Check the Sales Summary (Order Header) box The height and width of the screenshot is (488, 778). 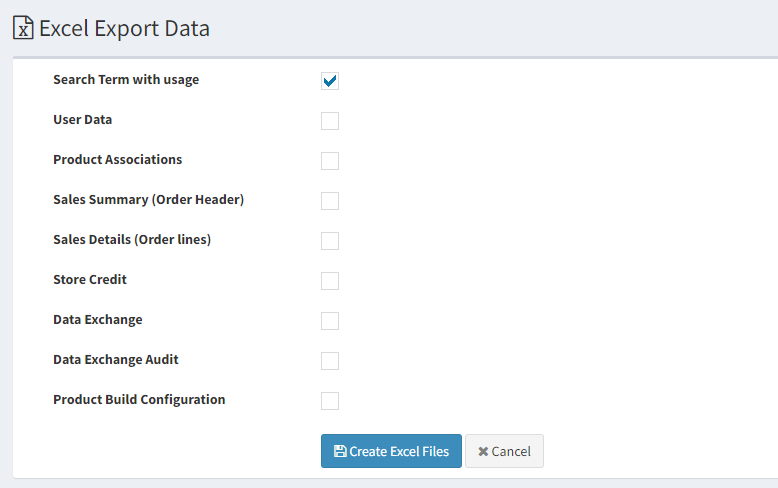[330, 201]
